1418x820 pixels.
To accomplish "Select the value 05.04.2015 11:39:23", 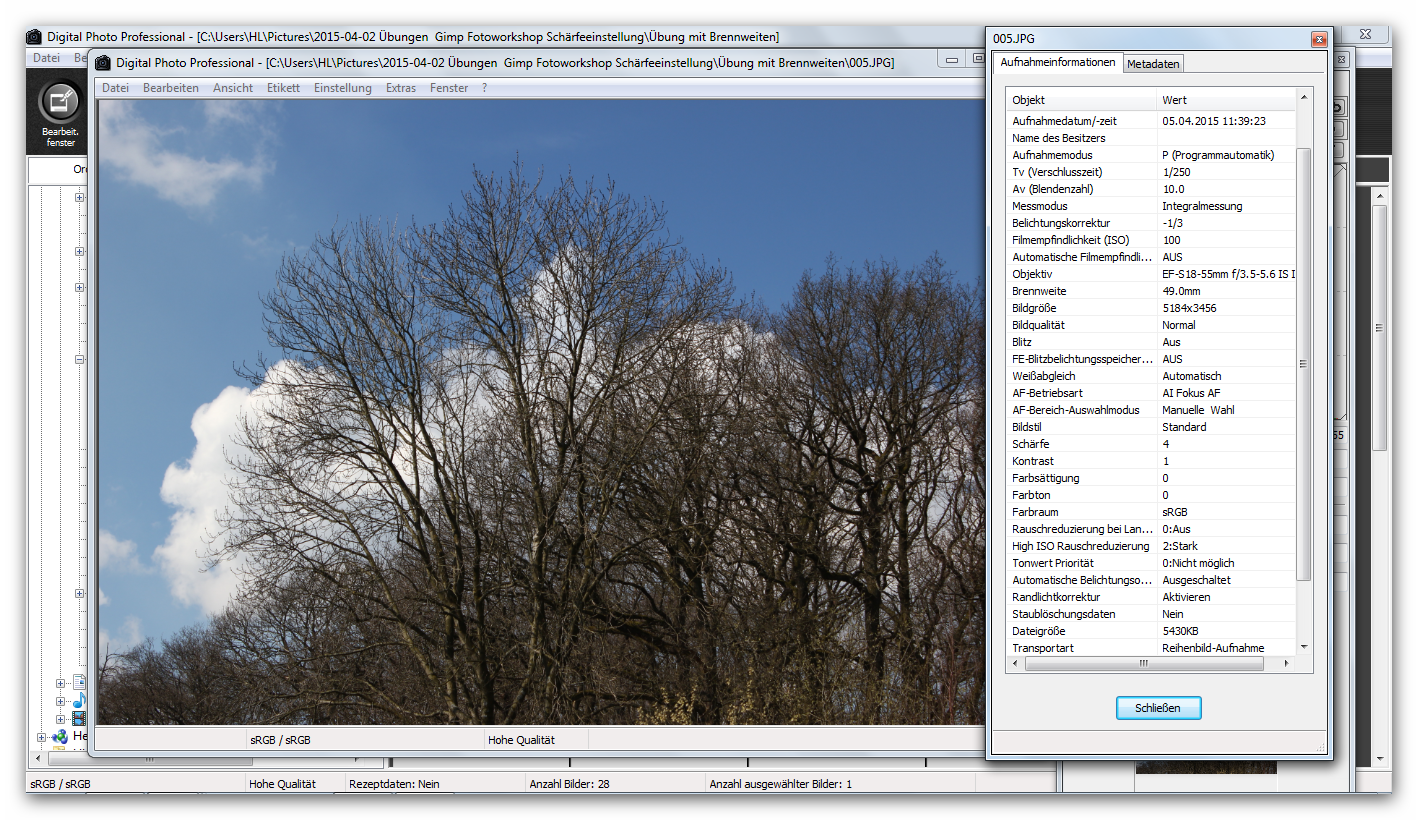I will [1214, 121].
